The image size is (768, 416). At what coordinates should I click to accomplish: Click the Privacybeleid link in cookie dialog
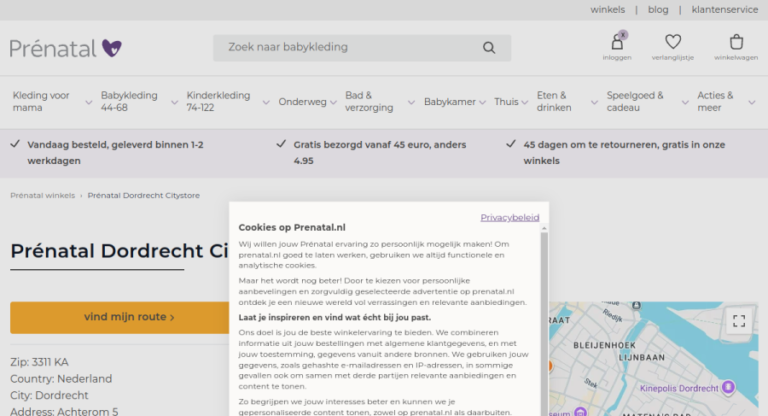click(x=510, y=218)
